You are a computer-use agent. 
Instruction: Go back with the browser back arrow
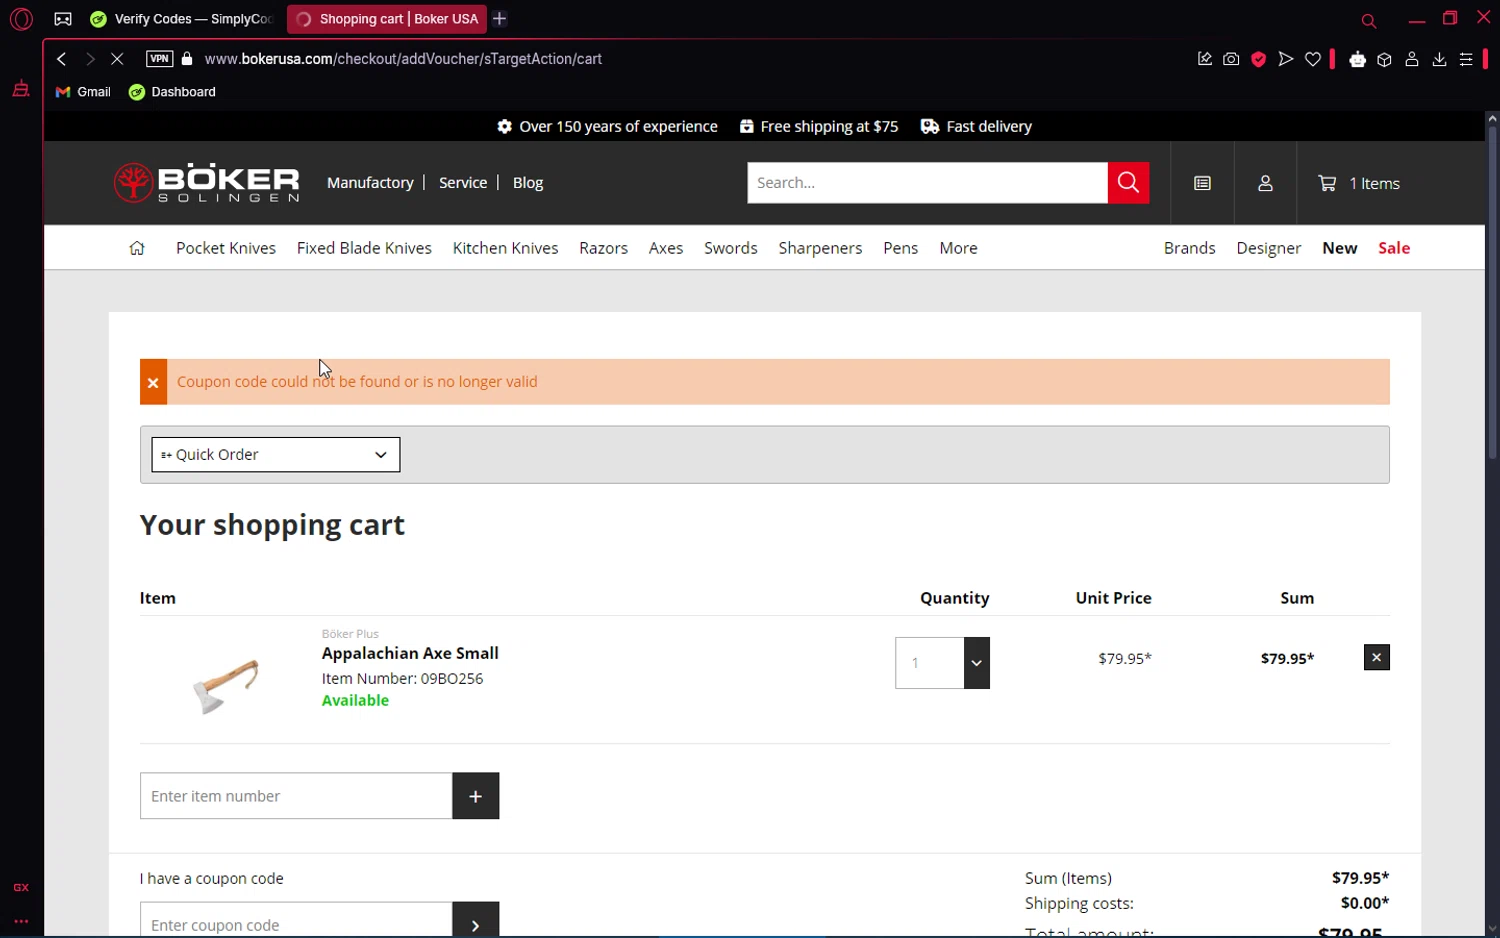(x=62, y=59)
